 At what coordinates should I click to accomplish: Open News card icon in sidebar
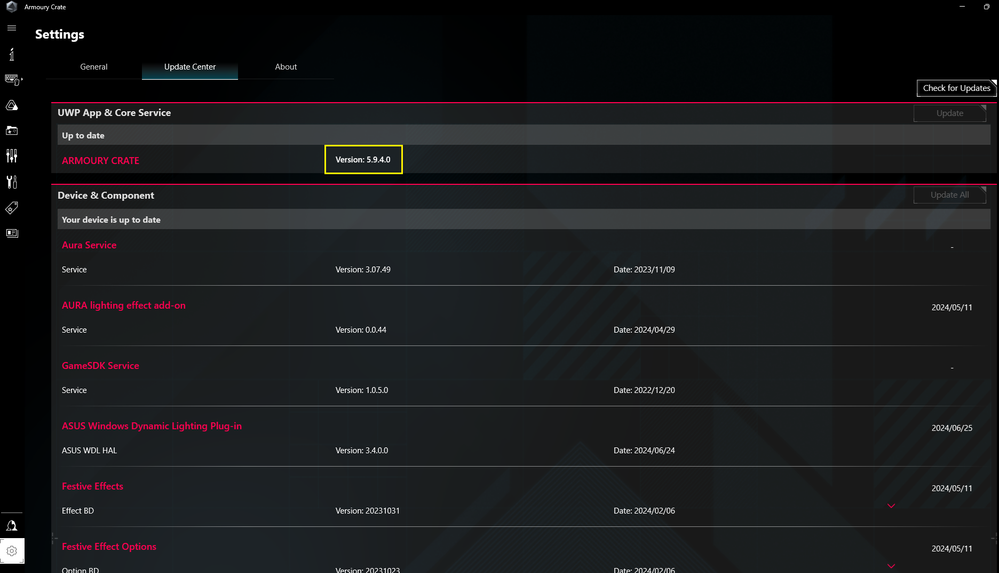pos(11,233)
